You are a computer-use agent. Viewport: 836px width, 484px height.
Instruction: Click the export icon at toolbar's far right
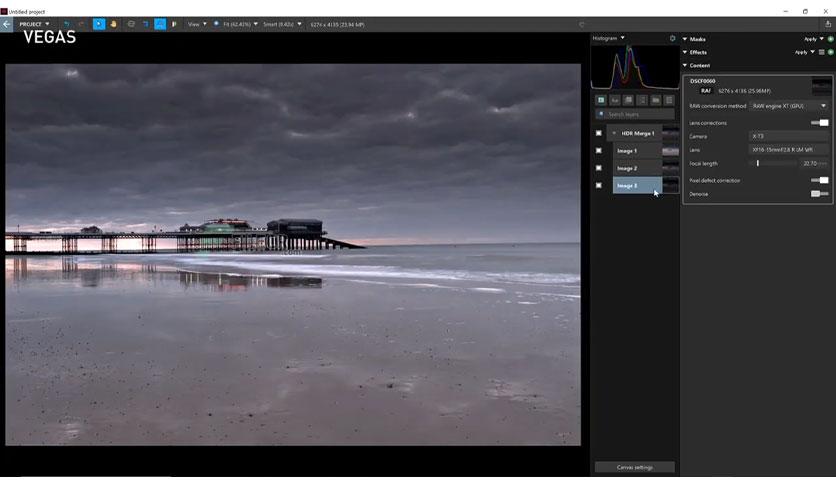tap(828, 24)
